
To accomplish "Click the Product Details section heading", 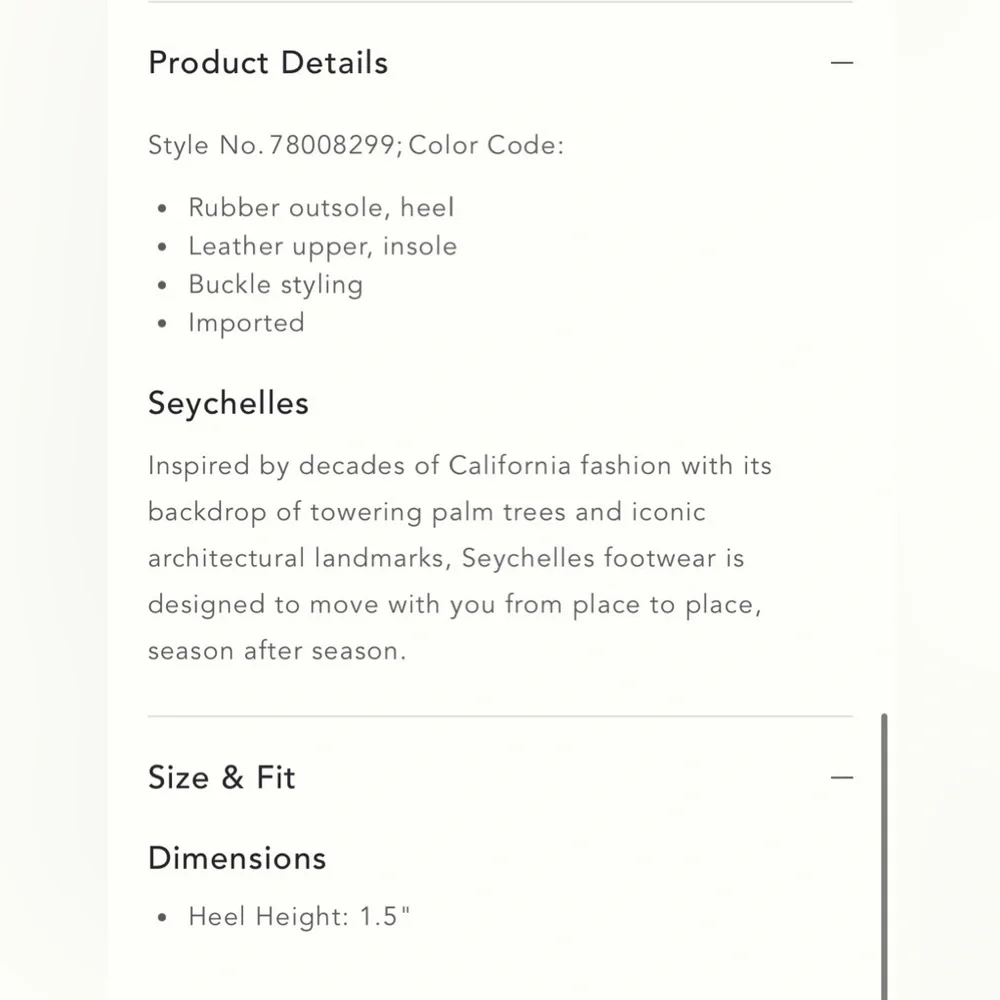I will point(268,62).
